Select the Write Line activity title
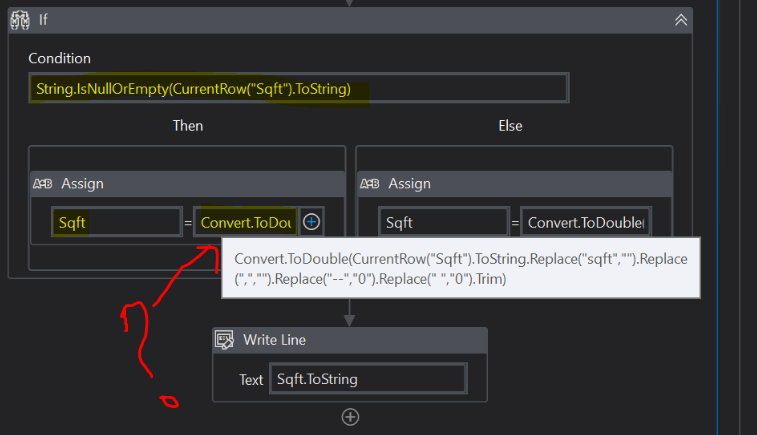 pos(274,339)
